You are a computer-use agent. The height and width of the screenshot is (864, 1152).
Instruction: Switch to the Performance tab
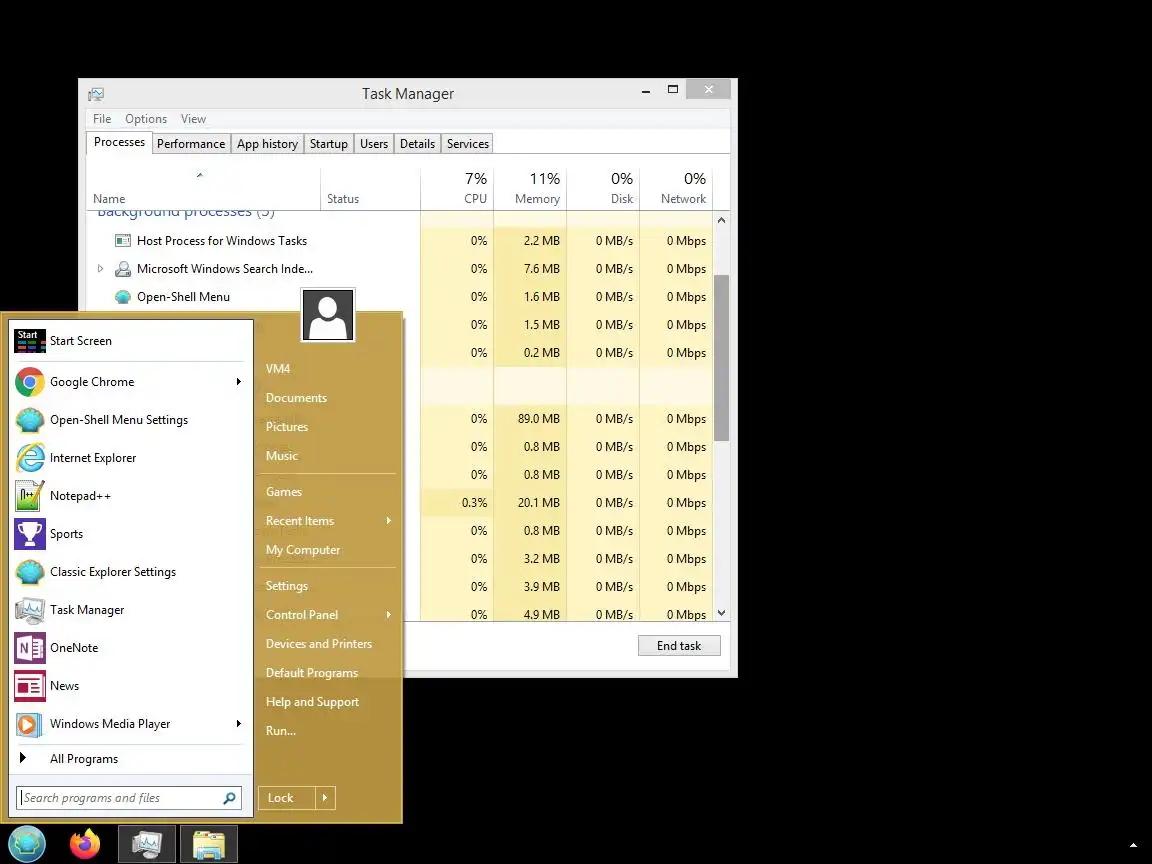191,144
